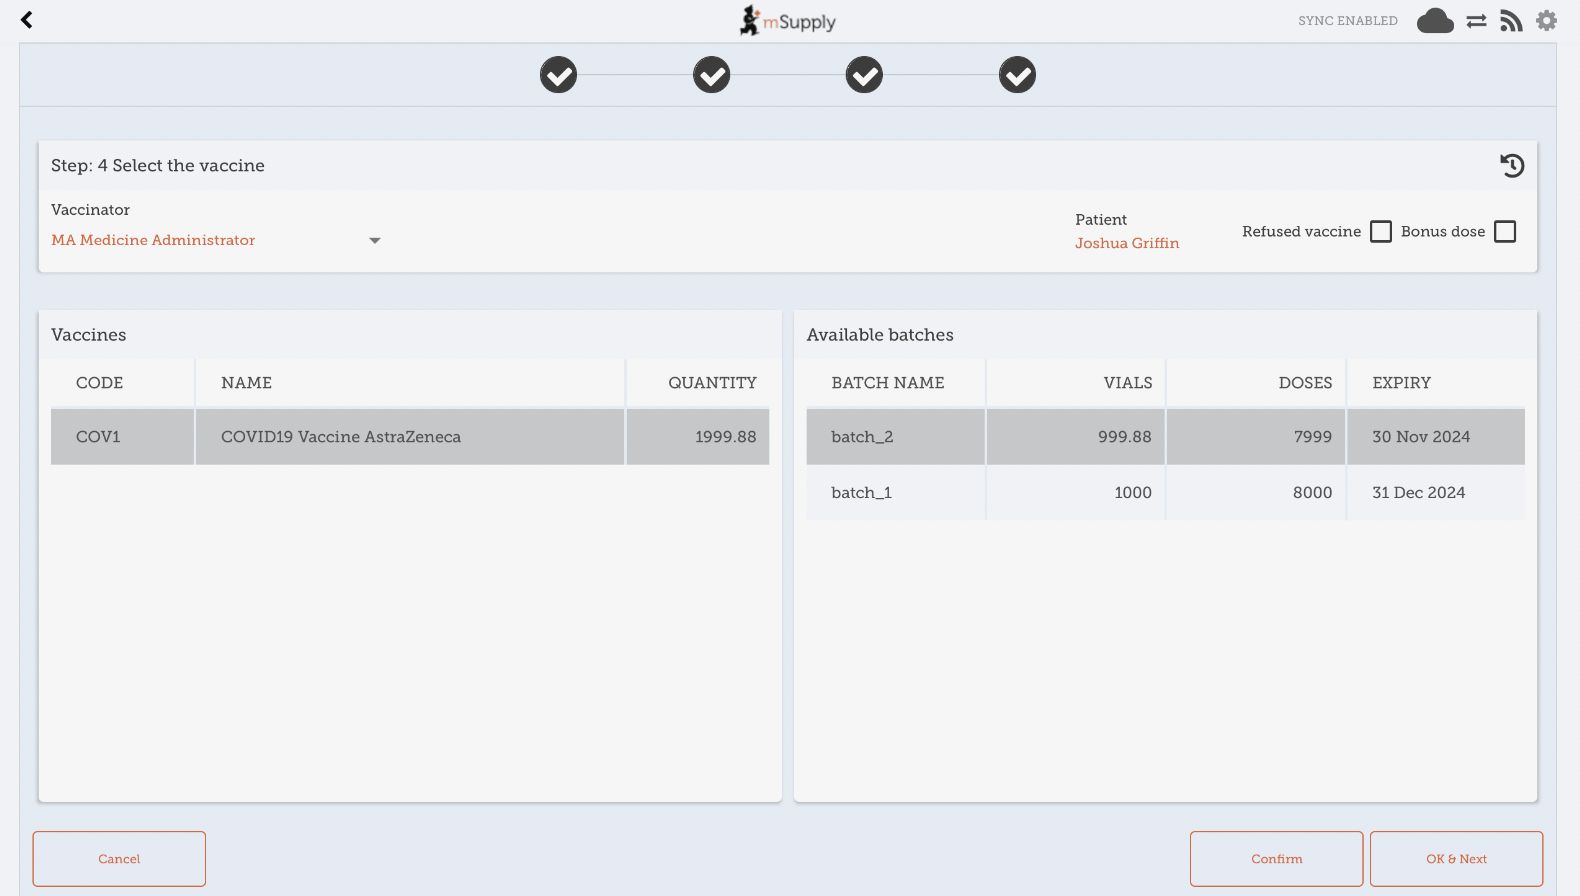1580x896 pixels.
Task: Click the sync arrows icon
Action: click(1476, 21)
